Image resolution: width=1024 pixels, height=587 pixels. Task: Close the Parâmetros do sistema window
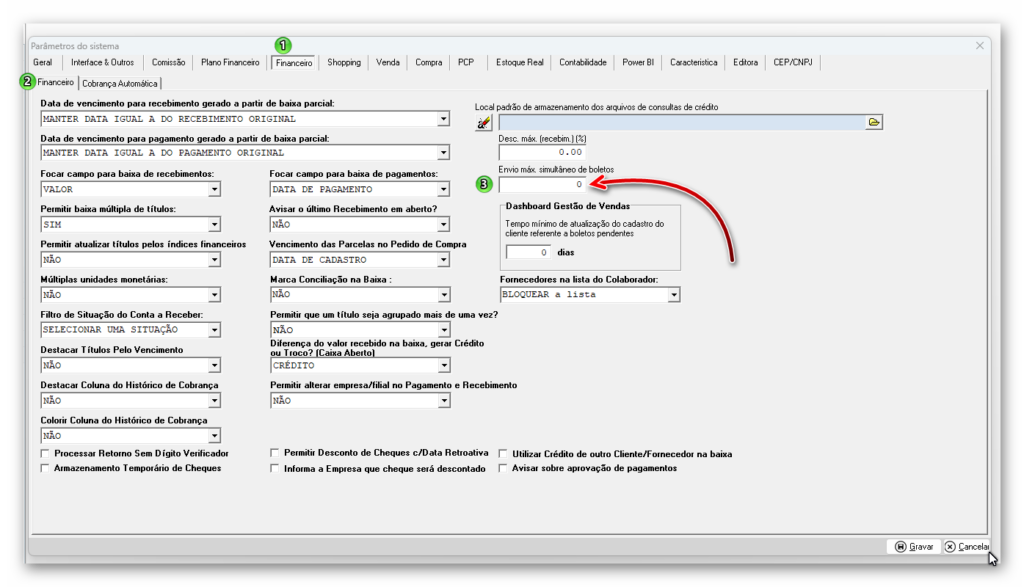pyautogui.click(x=980, y=46)
